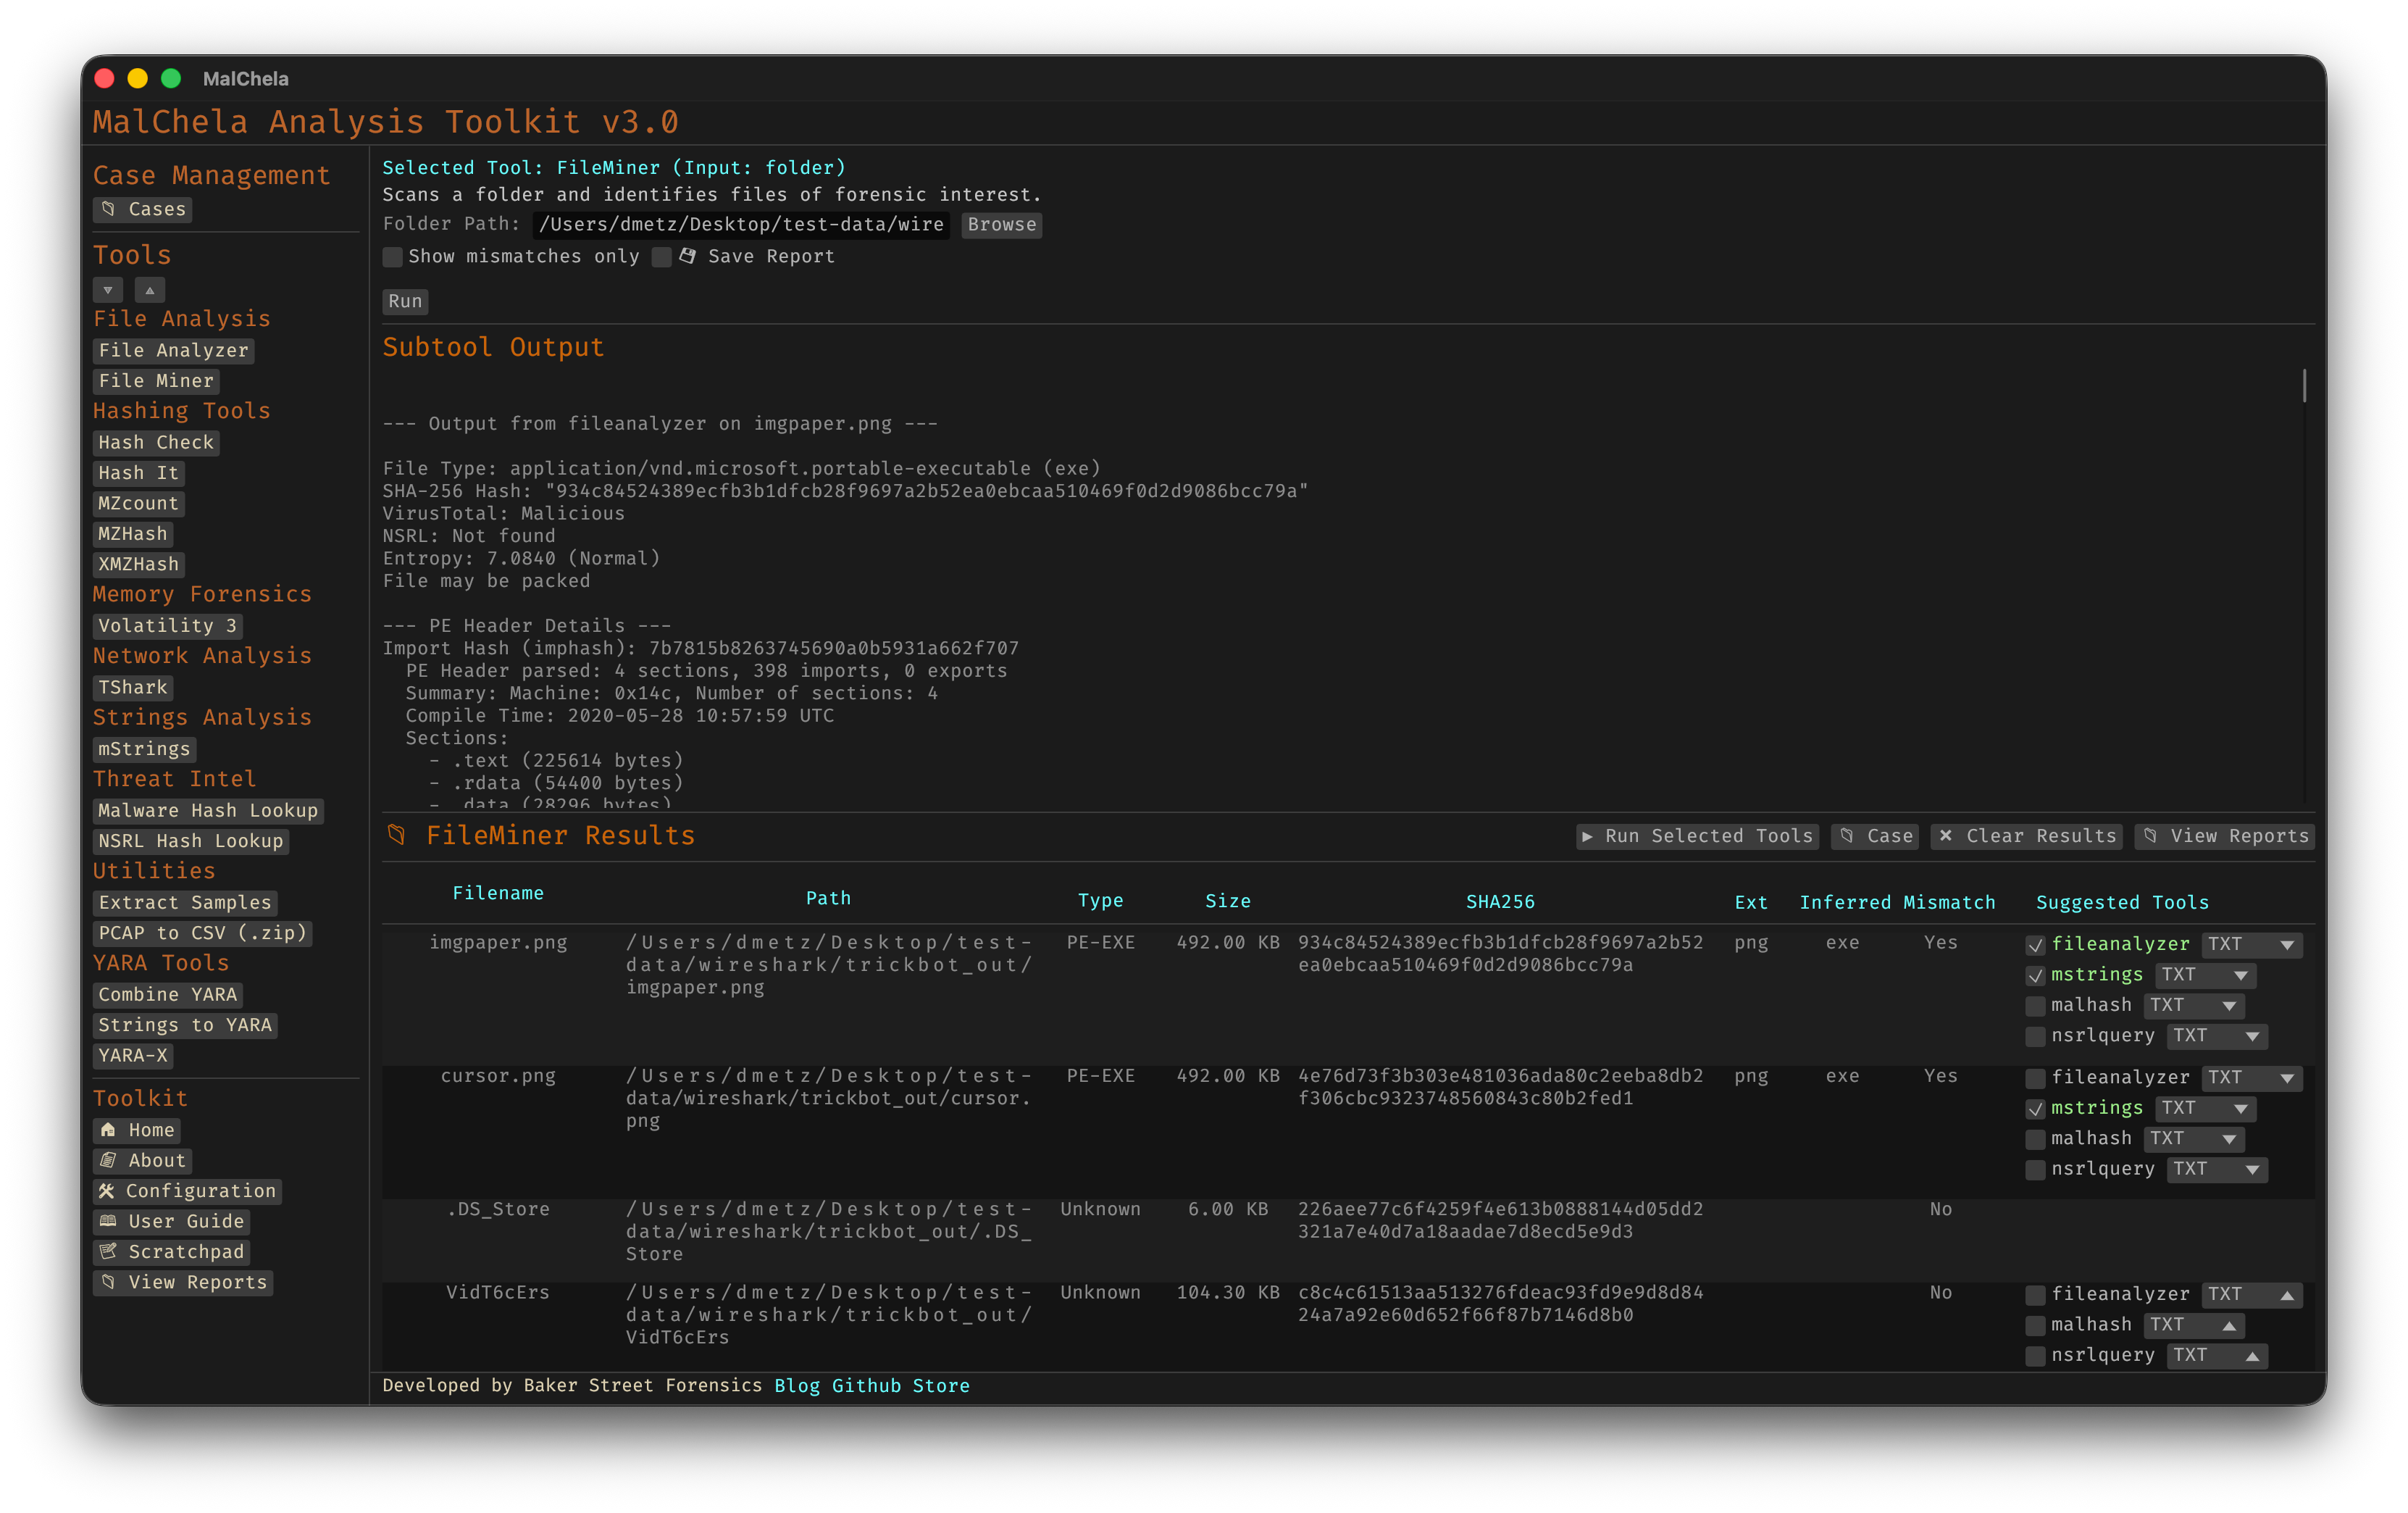The height and width of the screenshot is (1513, 2408).
Task: Open View Reports in the sidebar
Action: [x=183, y=1282]
